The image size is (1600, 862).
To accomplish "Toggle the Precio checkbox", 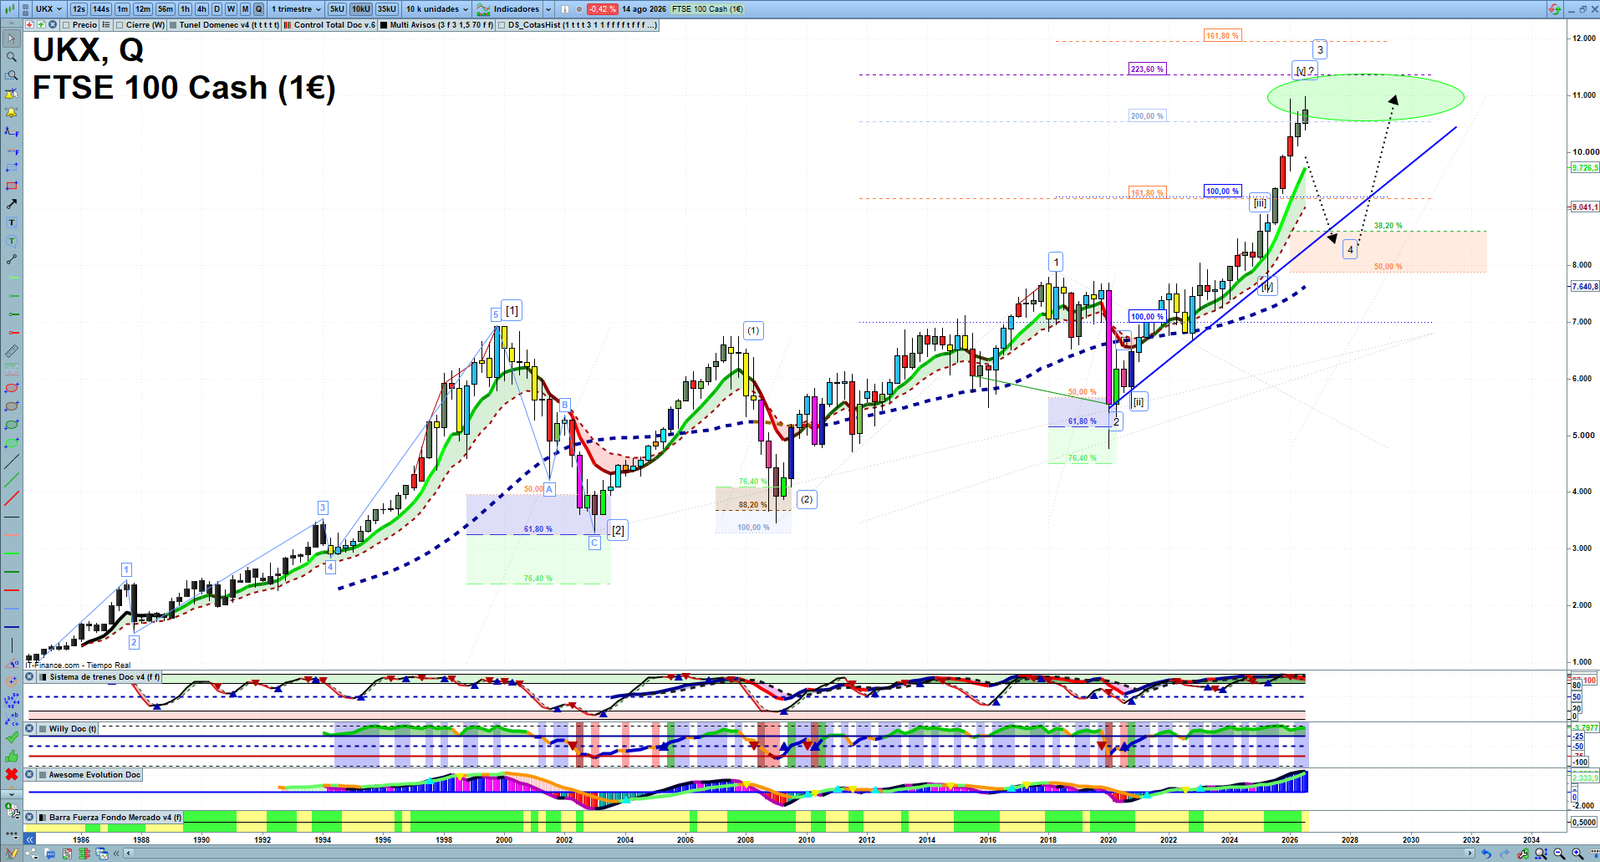I will (x=66, y=24).
